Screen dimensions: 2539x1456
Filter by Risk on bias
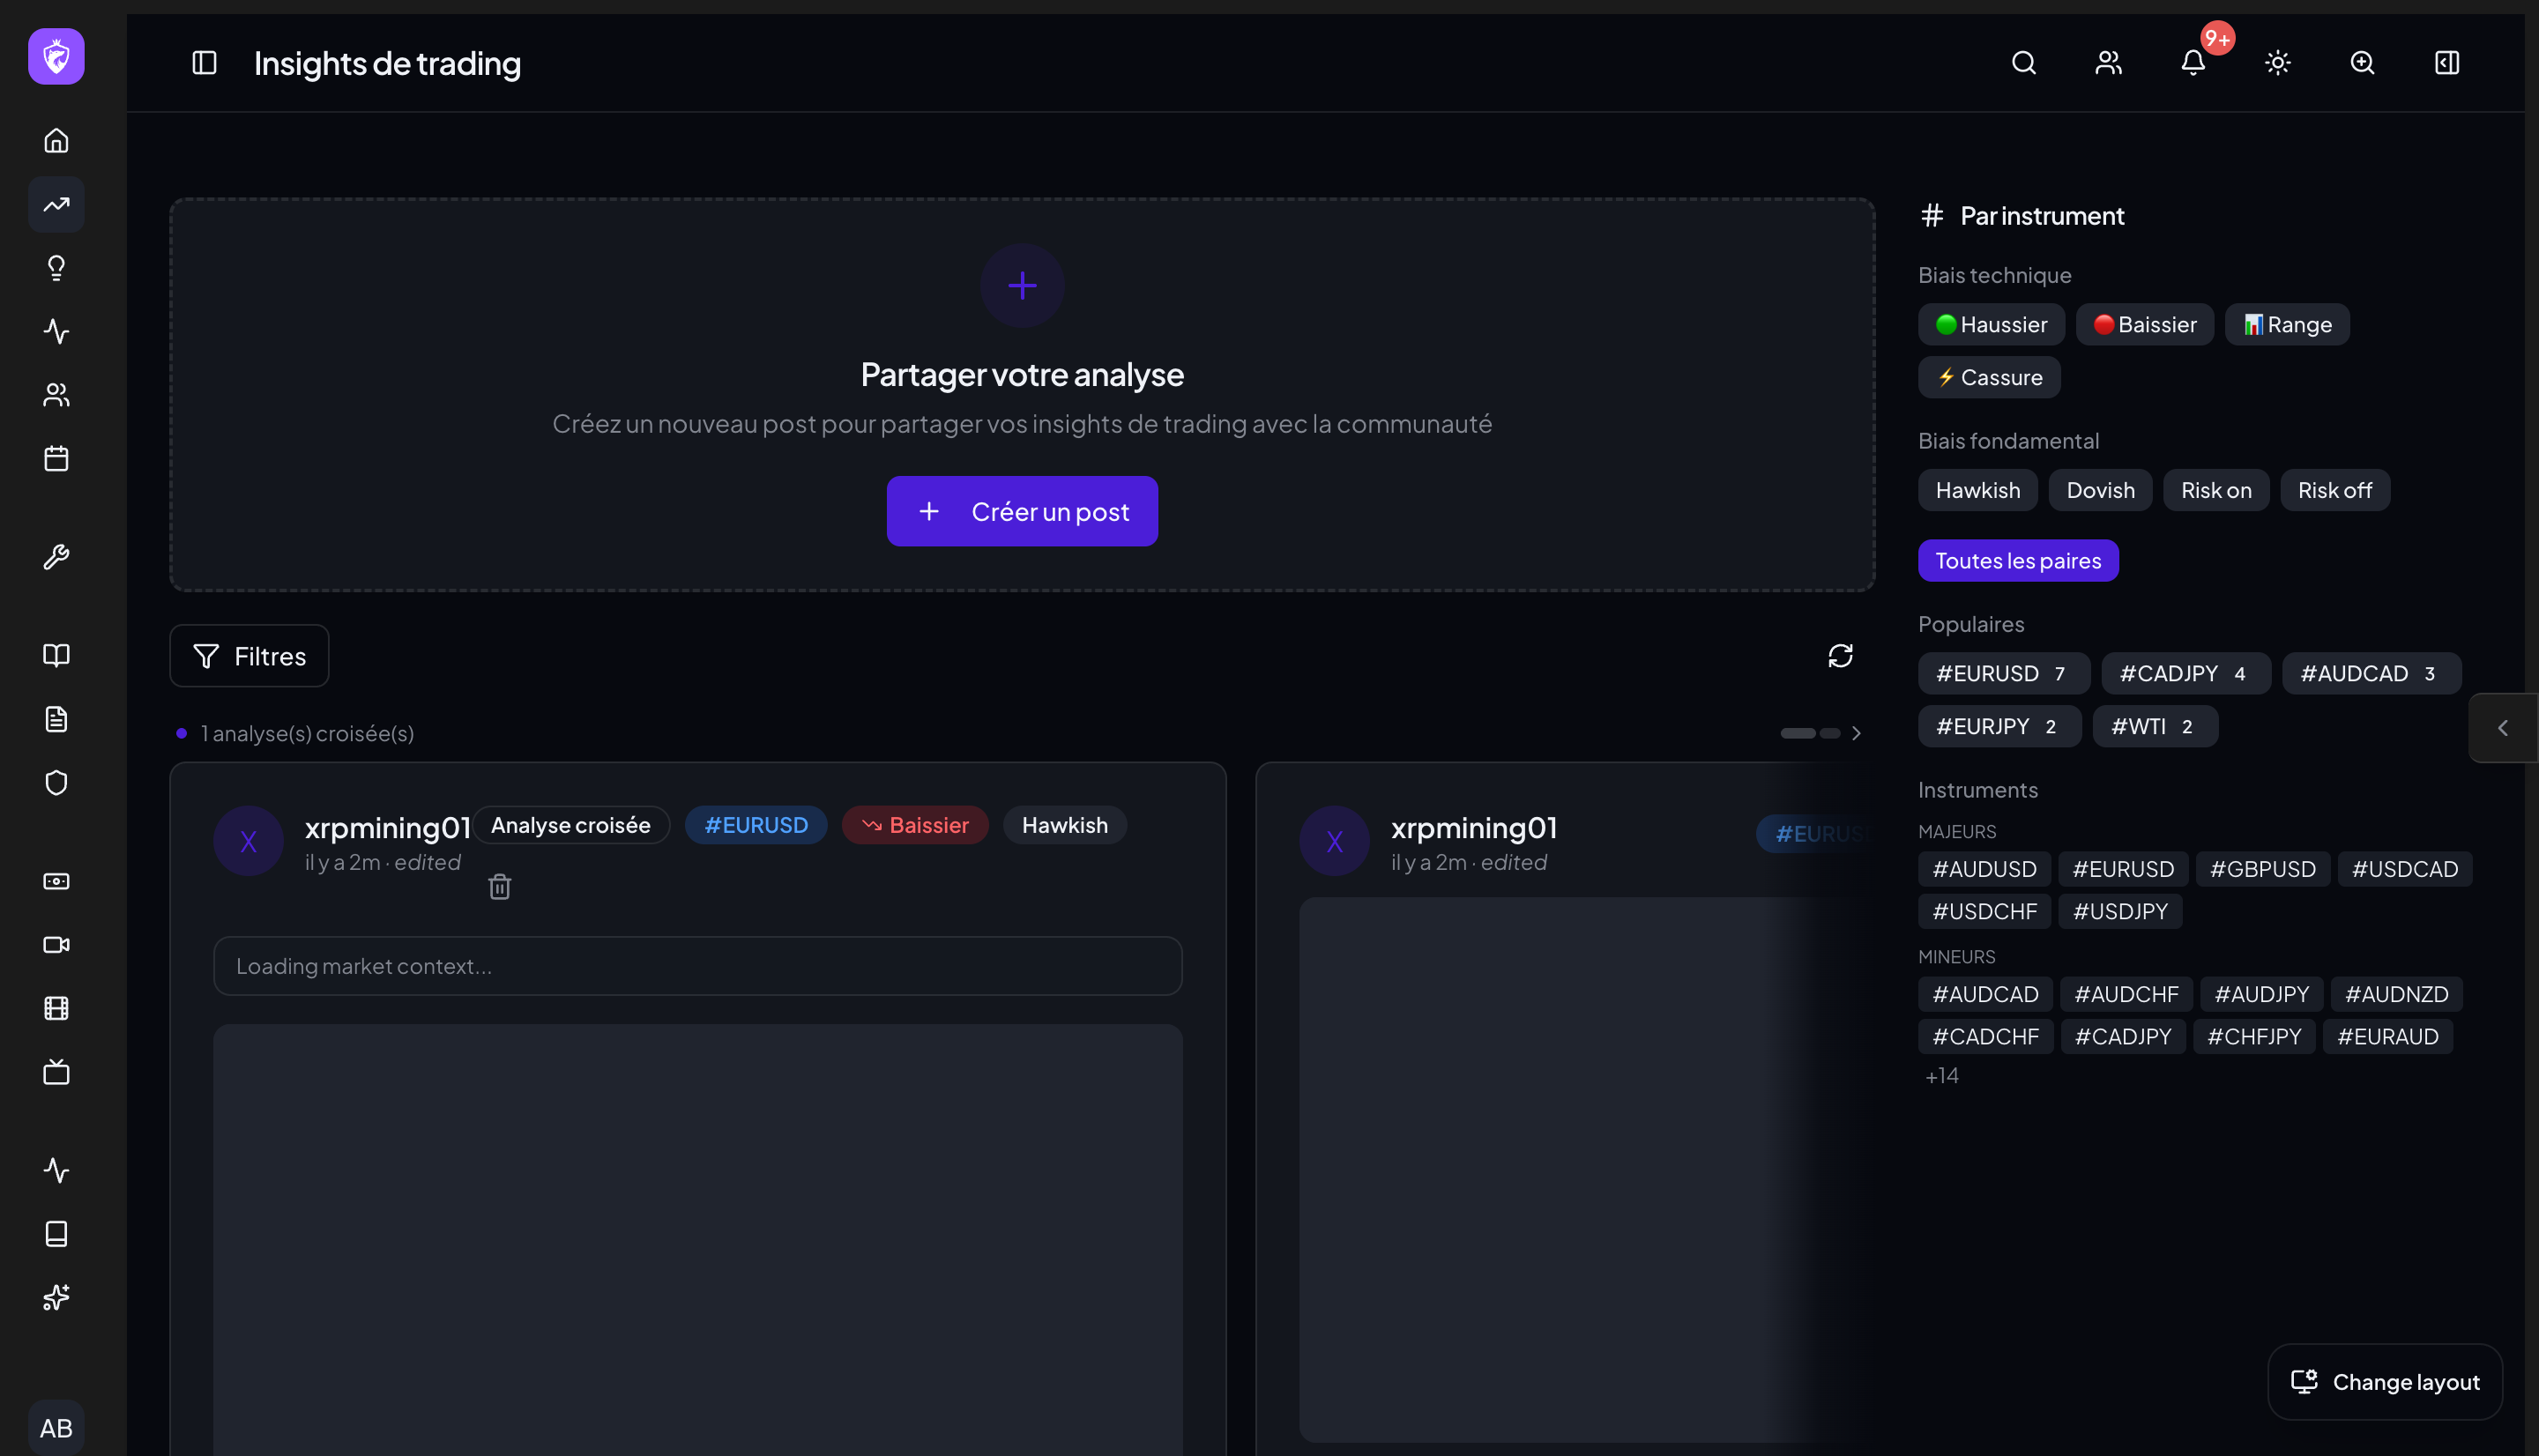tap(2216, 490)
